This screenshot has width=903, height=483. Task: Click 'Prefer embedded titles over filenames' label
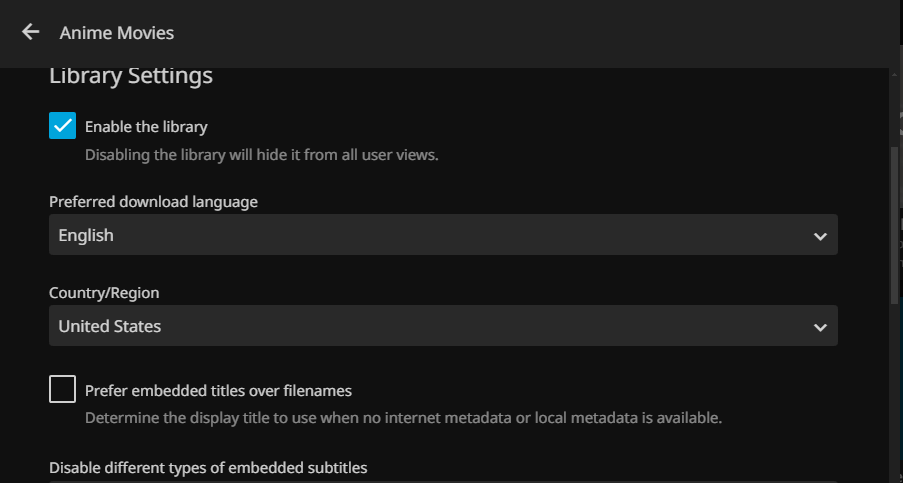(218, 391)
